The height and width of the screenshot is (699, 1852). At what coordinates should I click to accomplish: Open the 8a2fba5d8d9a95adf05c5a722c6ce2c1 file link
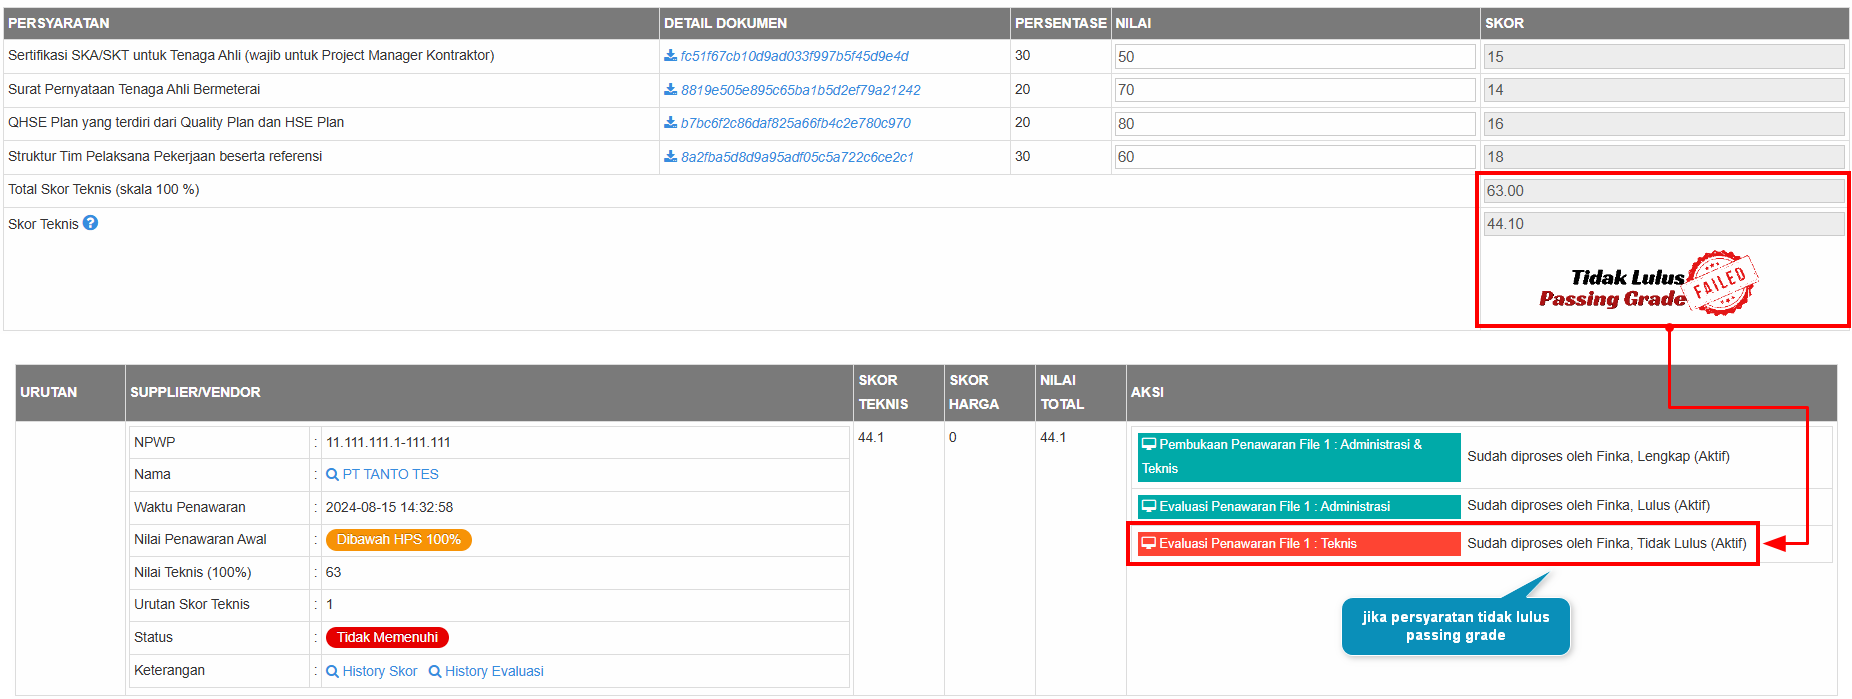click(797, 157)
